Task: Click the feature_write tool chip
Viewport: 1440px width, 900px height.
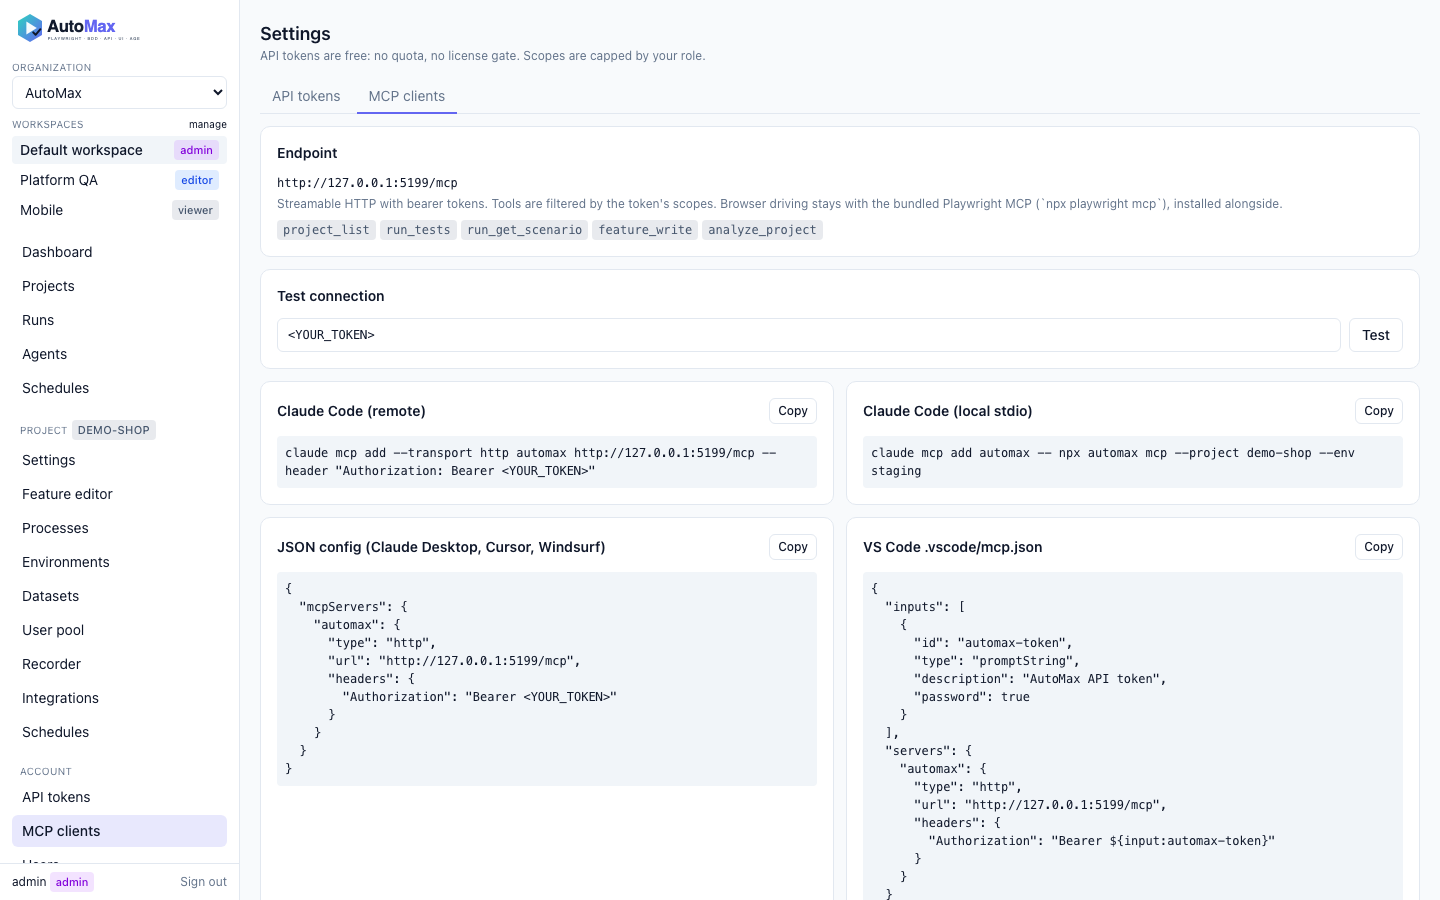Action: 645,230
